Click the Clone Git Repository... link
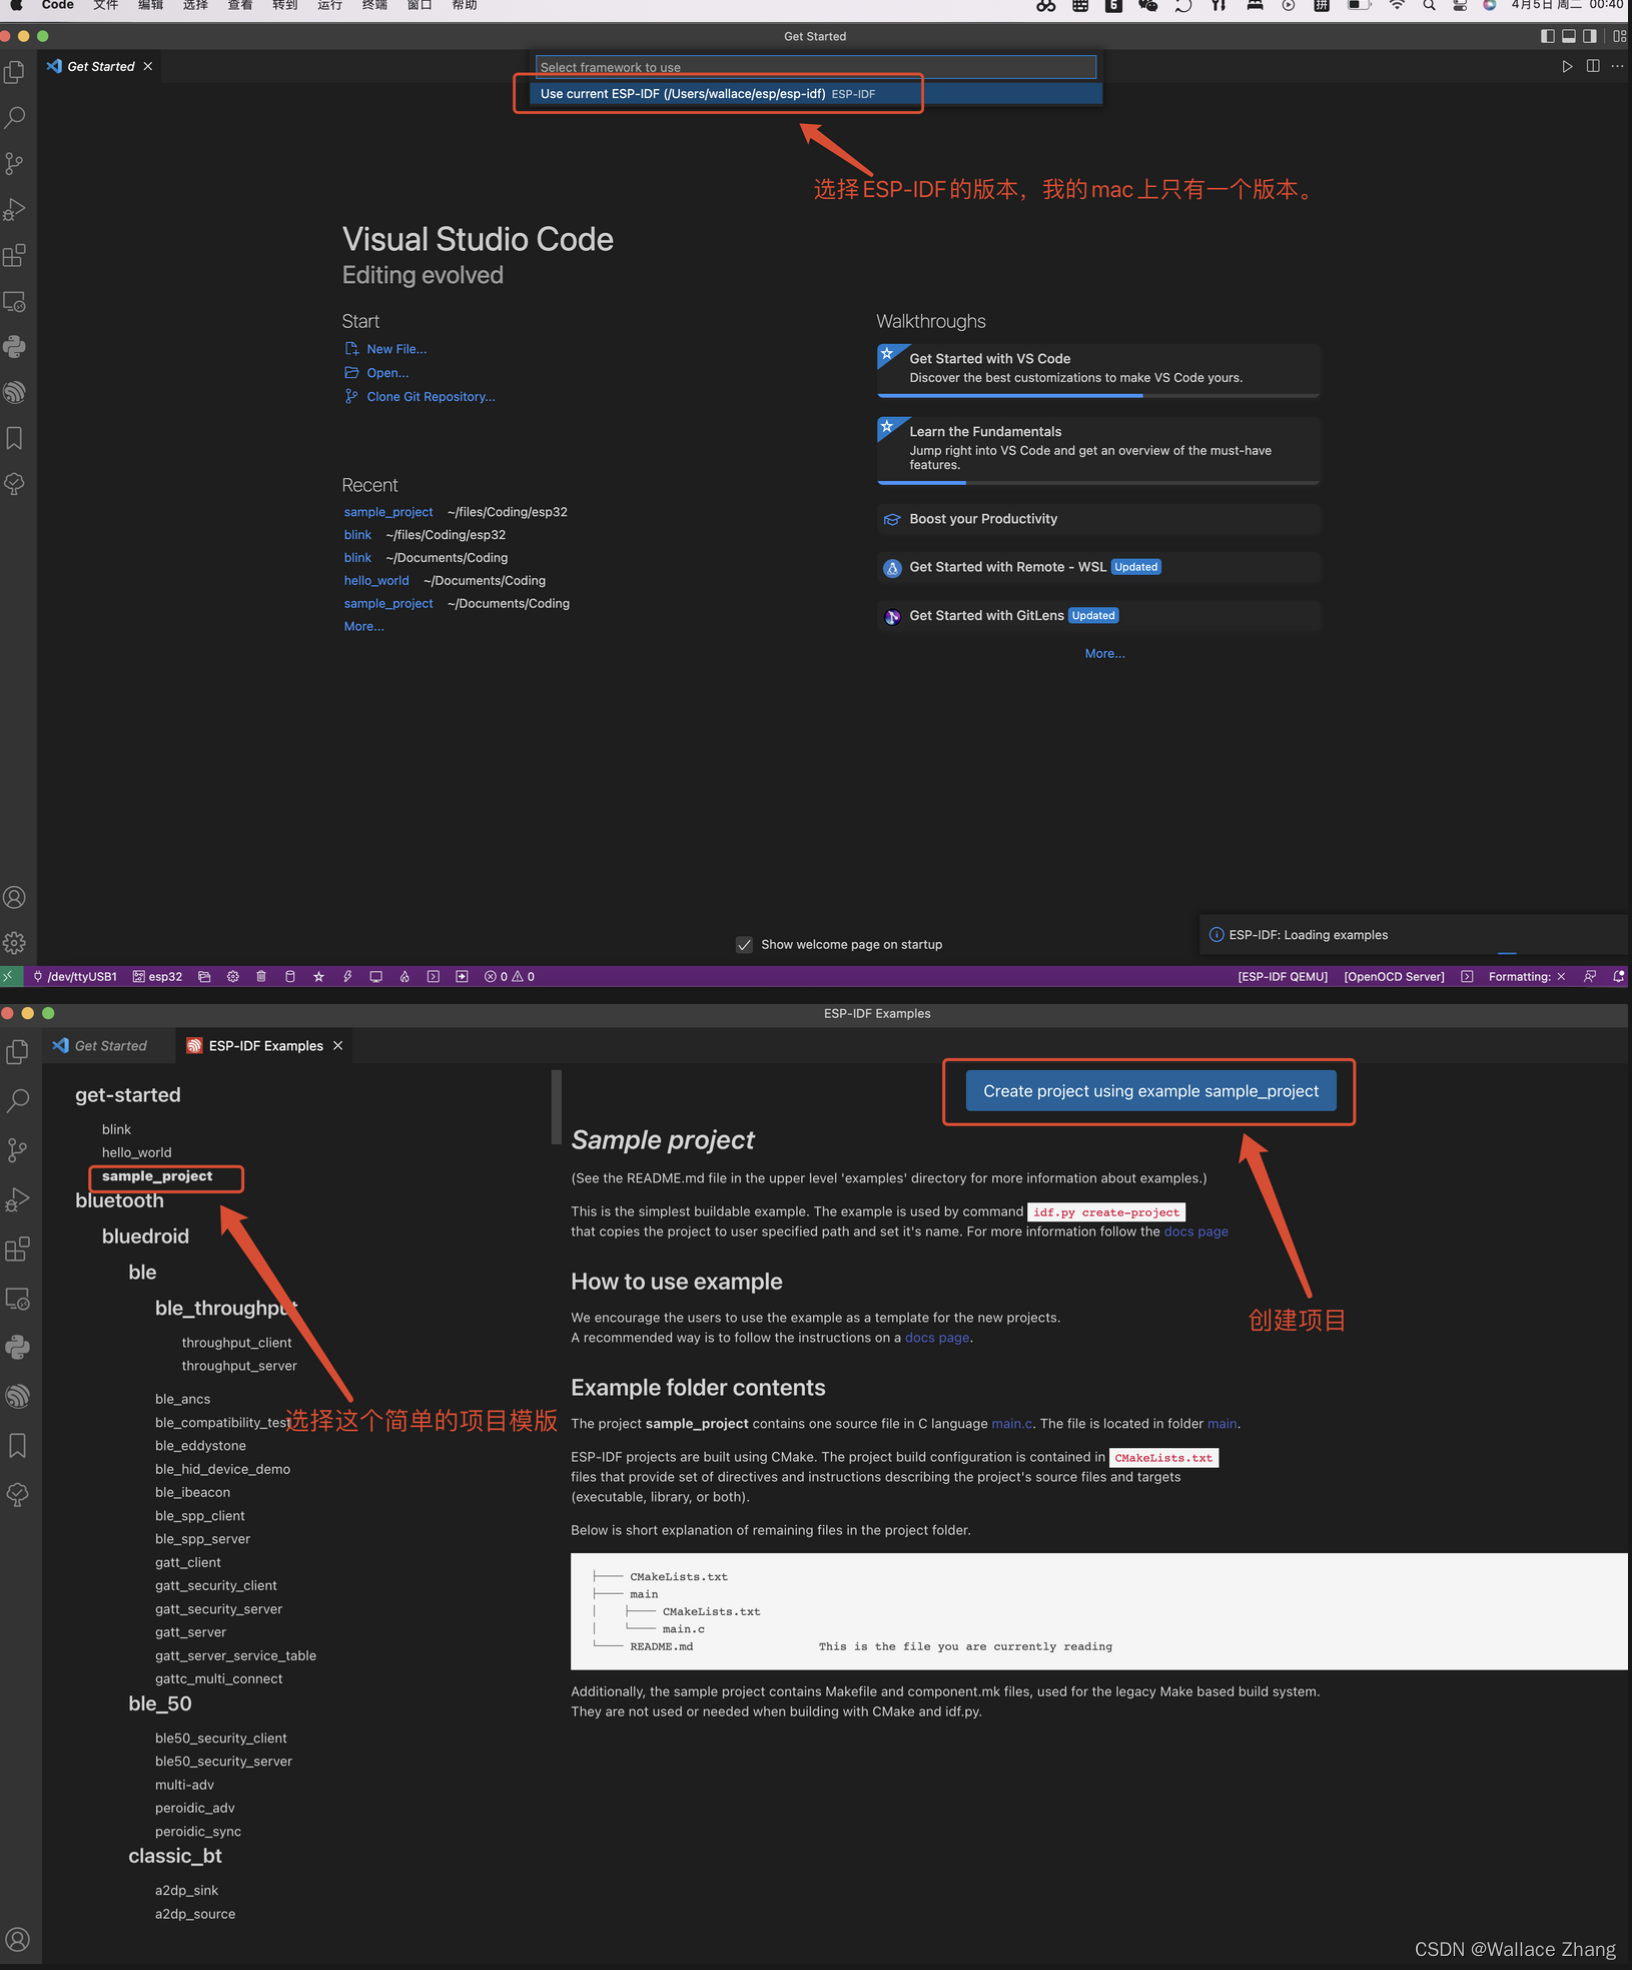Viewport: 1632px width, 1970px height. (430, 396)
